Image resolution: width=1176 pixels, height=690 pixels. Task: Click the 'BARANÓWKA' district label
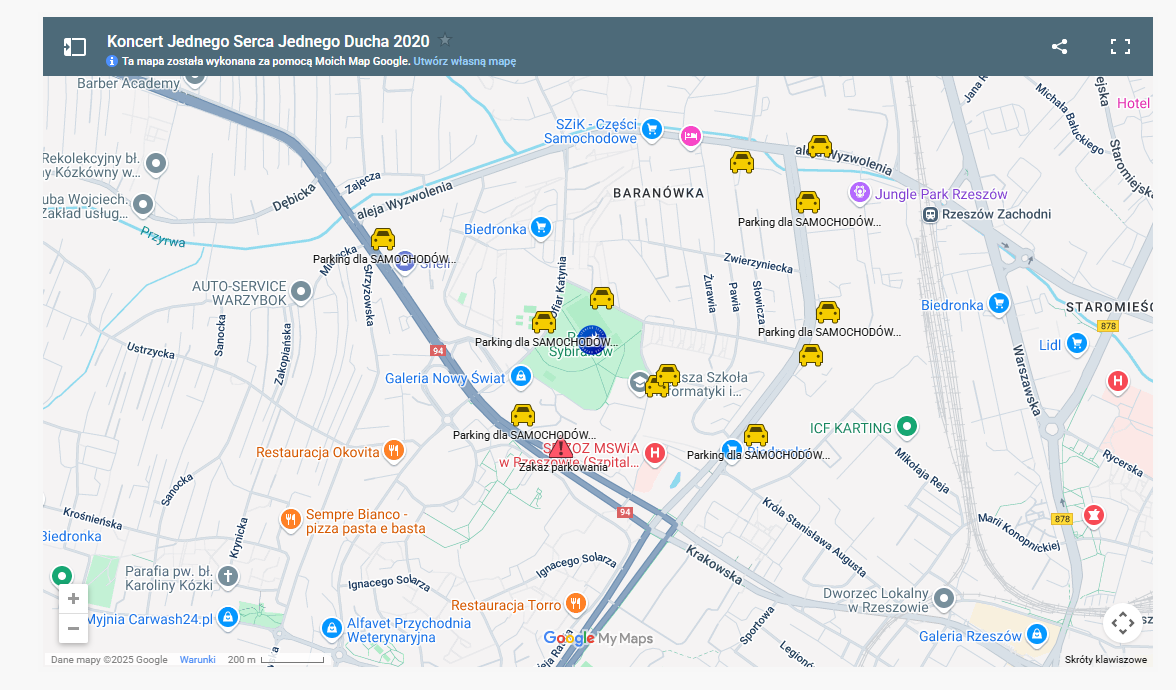click(x=658, y=193)
